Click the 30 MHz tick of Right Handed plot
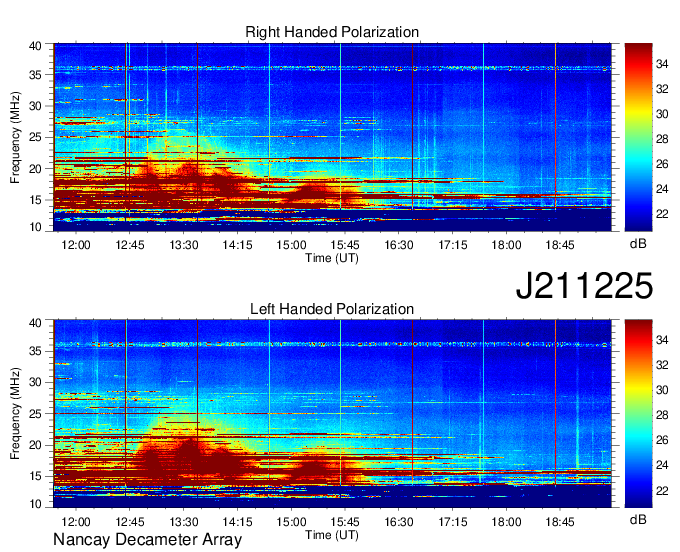 click(x=35, y=106)
